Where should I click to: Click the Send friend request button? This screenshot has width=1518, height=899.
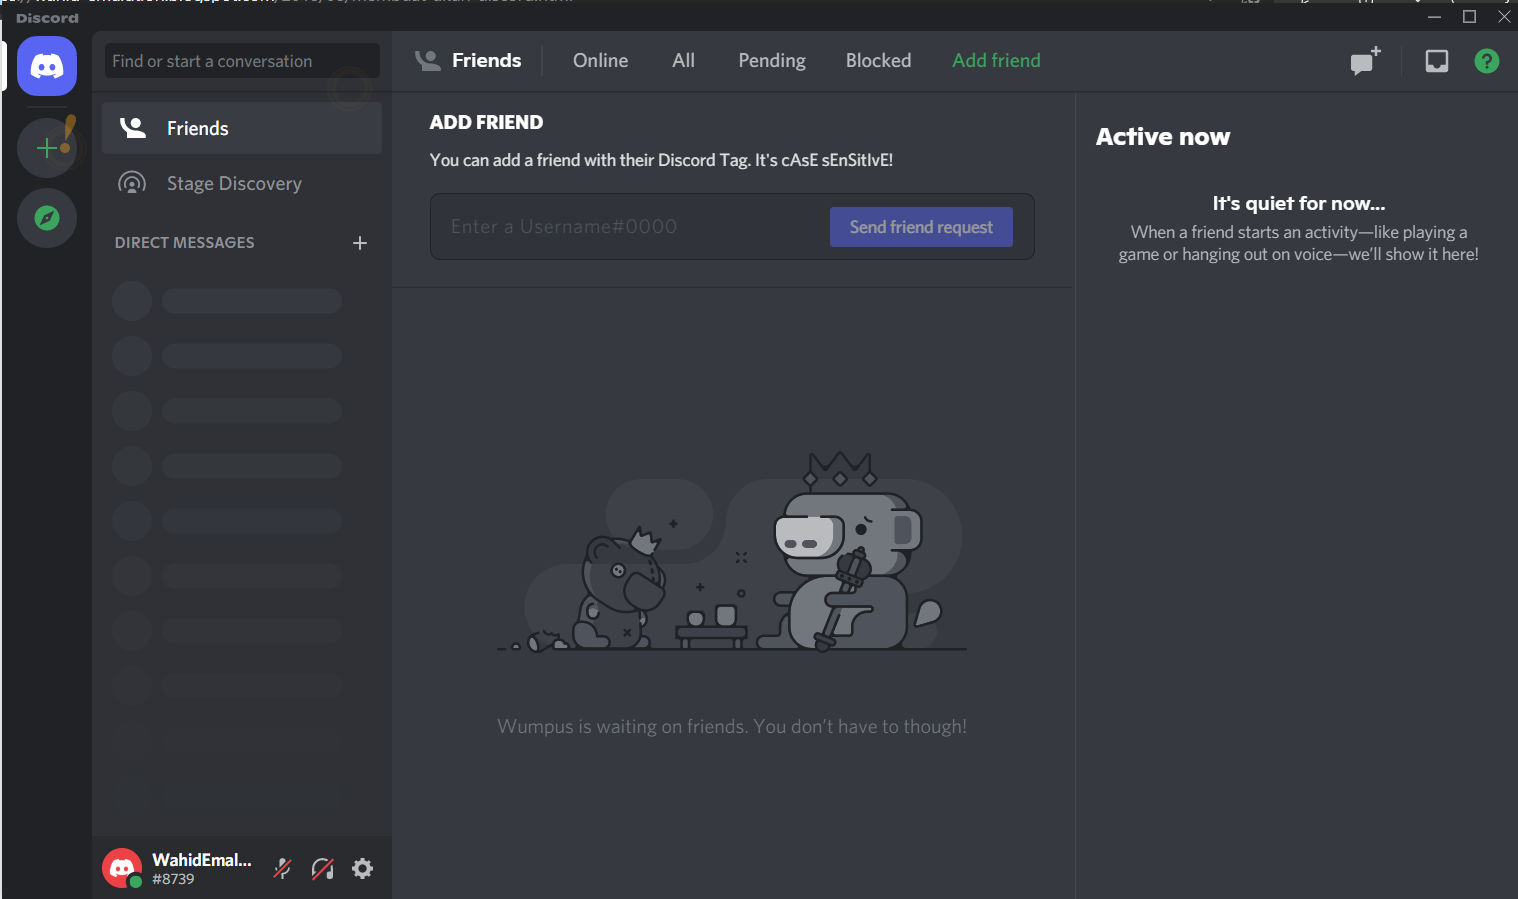pos(921,227)
